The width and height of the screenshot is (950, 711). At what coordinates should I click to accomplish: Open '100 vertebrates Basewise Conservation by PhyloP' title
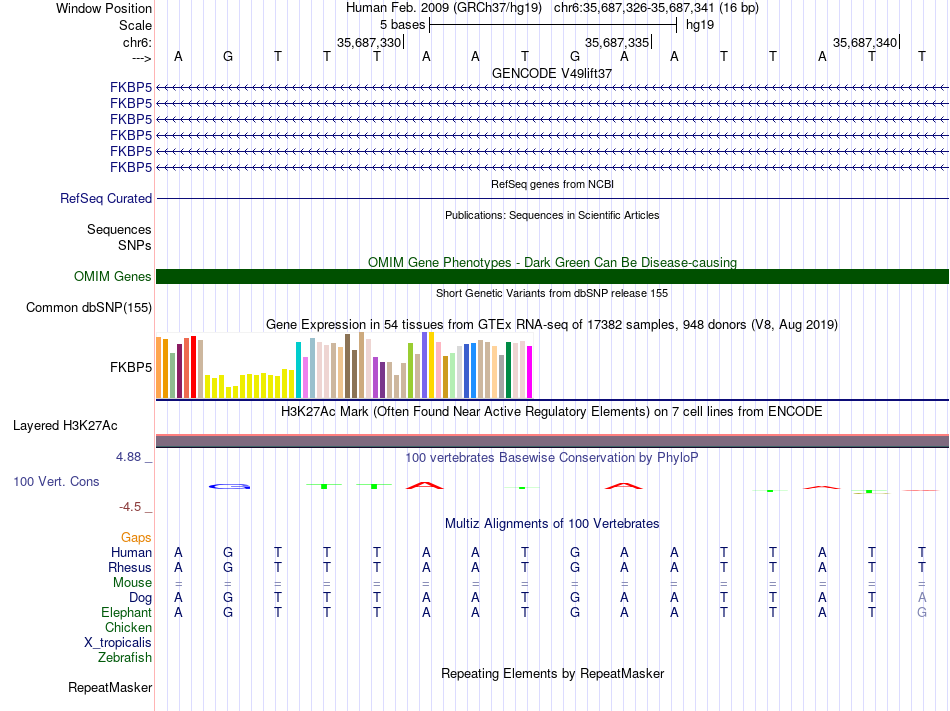[552, 458]
